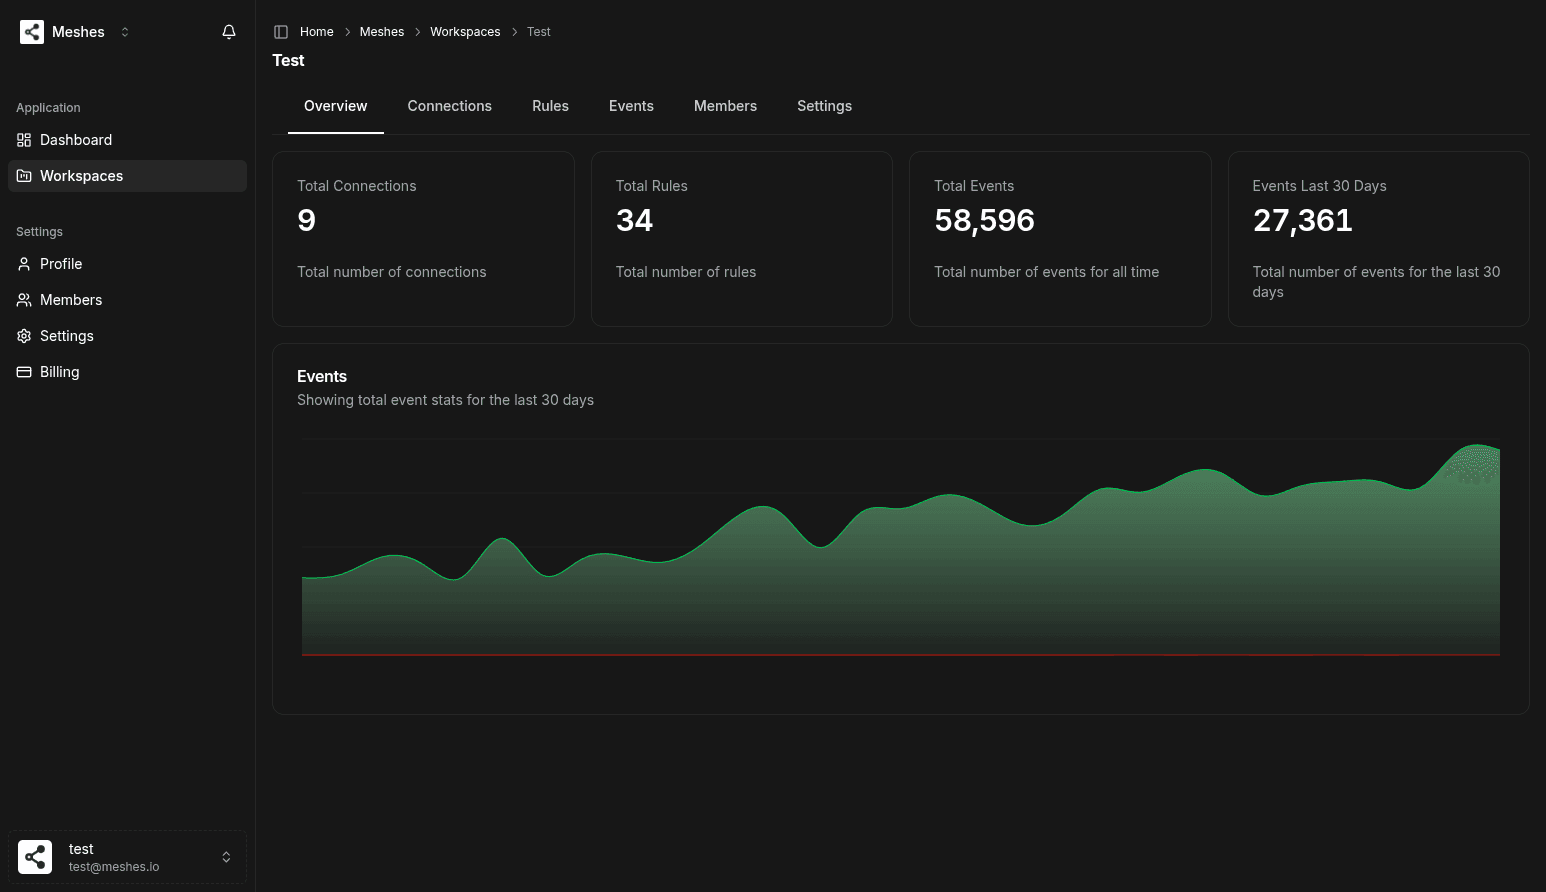The height and width of the screenshot is (892, 1546).
Task: Open Profile via the person icon
Action: [24, 264]
